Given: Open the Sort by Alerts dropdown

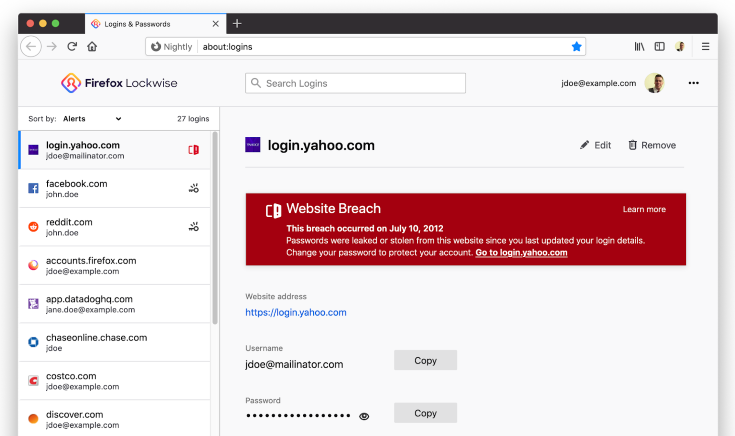Looking at the screenshot, I should click(92, 119).
